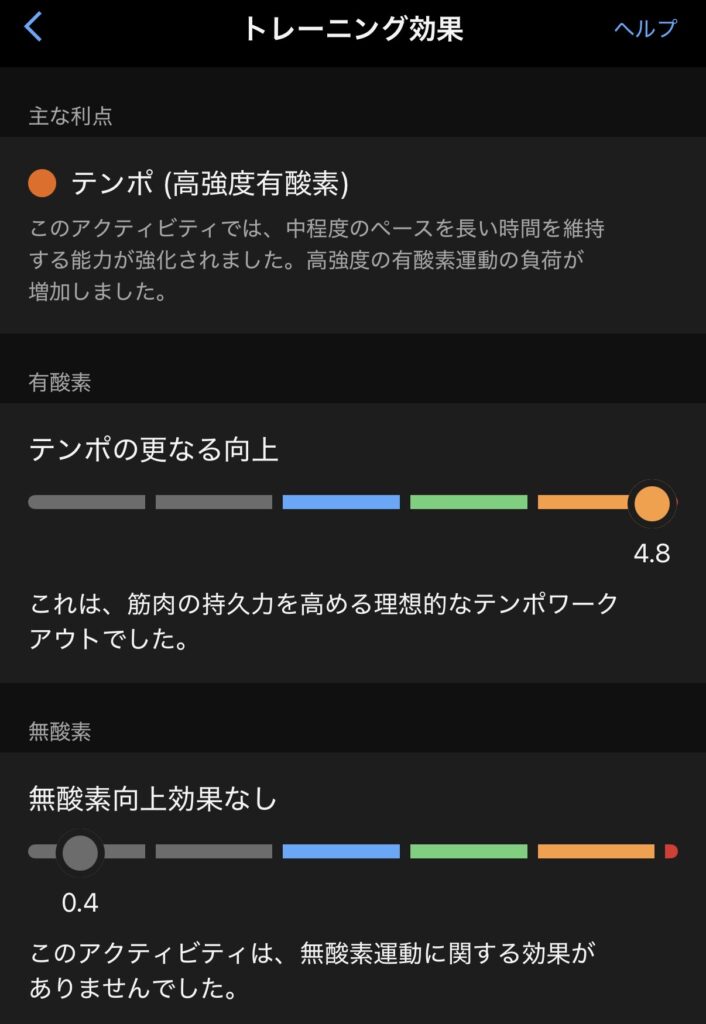Tap the 主な利点 section header

pyautogui.click(x=70, y=116)
